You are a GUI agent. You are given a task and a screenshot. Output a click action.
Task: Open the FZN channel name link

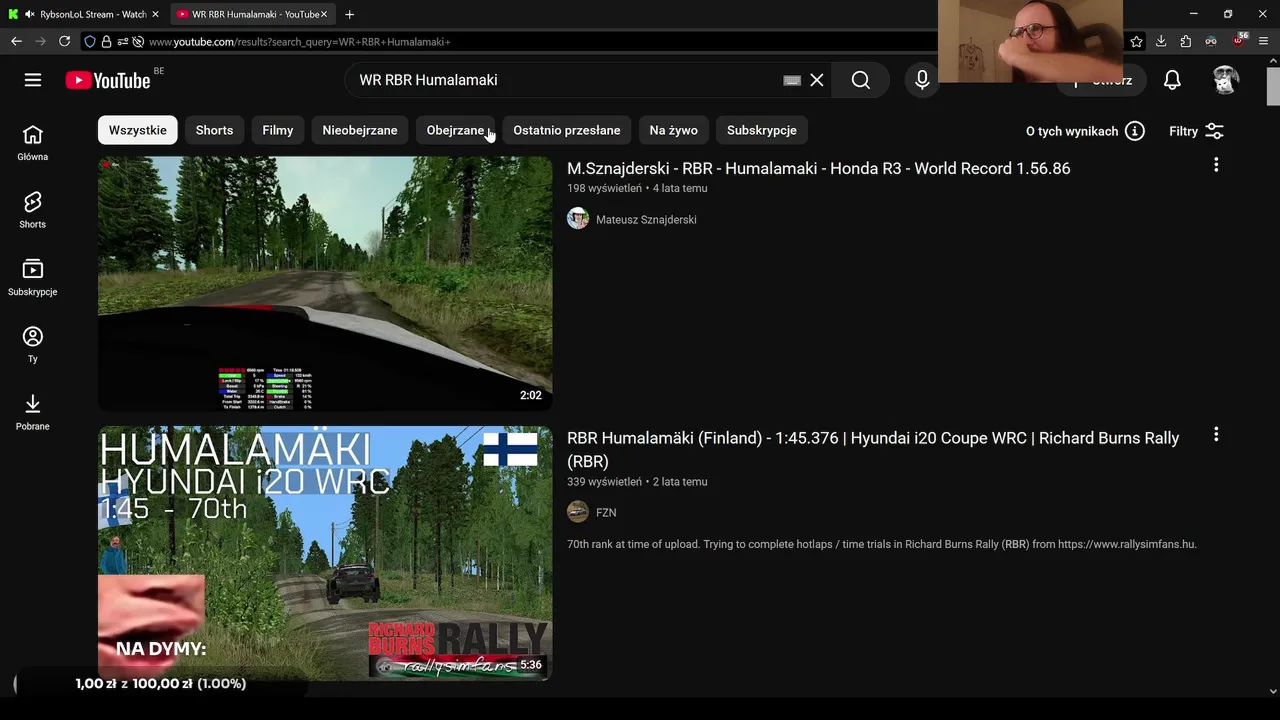click(x=606, y=512)
